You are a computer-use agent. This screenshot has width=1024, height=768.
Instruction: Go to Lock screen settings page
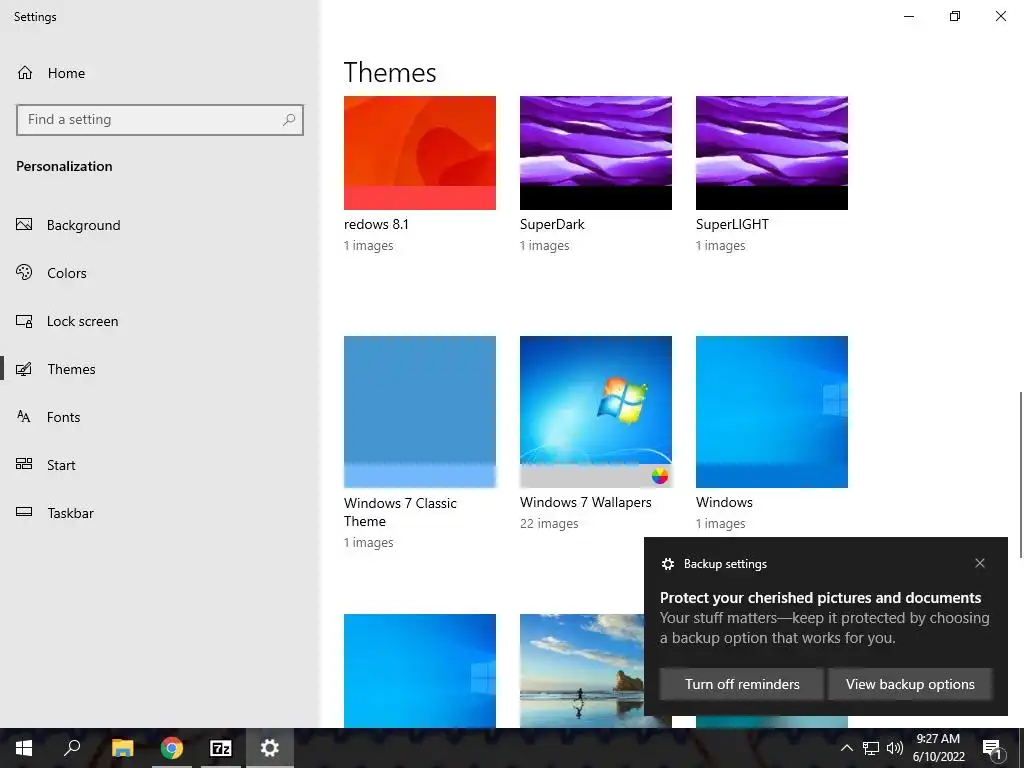(x=82, y=321)
